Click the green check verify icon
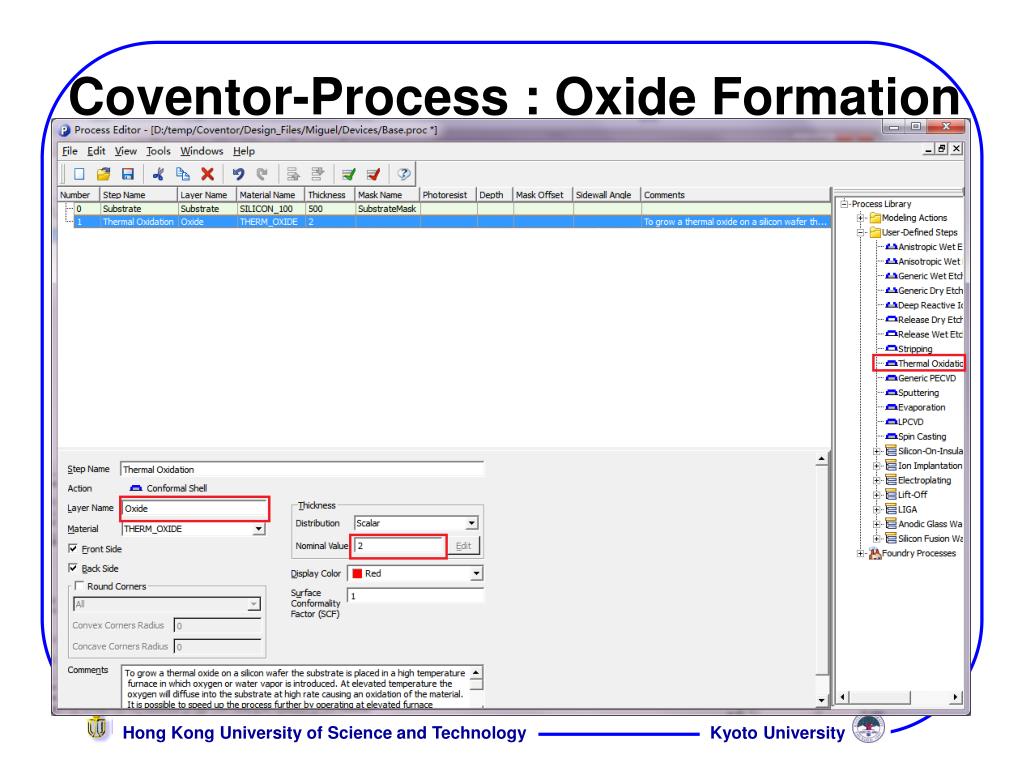Viewport: 1024px width, 768px height. (x=349, y=174)
